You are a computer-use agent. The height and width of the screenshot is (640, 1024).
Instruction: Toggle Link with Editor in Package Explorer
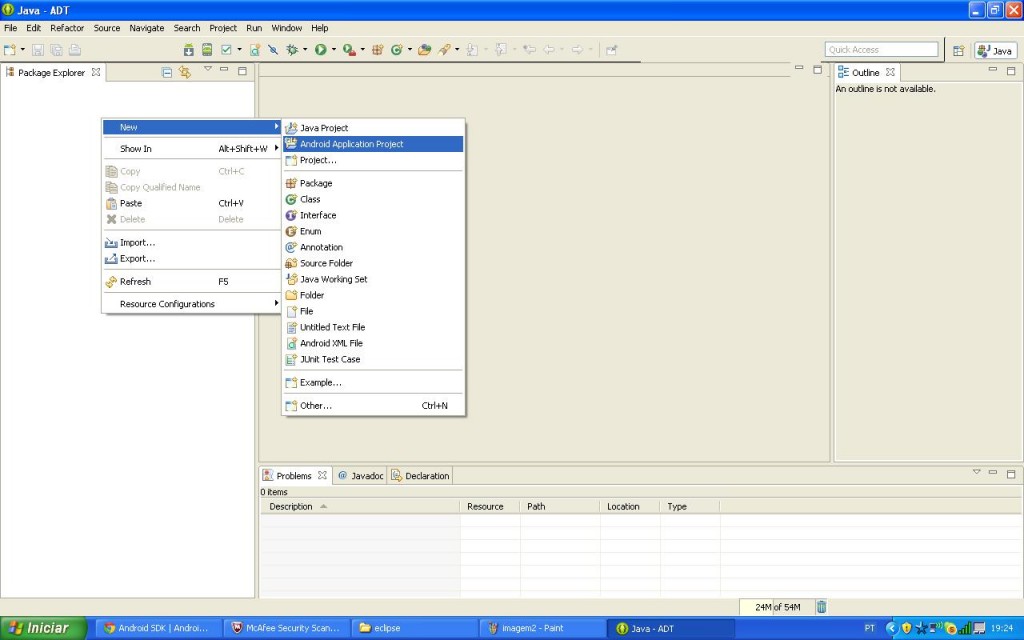tap(185, 72)
